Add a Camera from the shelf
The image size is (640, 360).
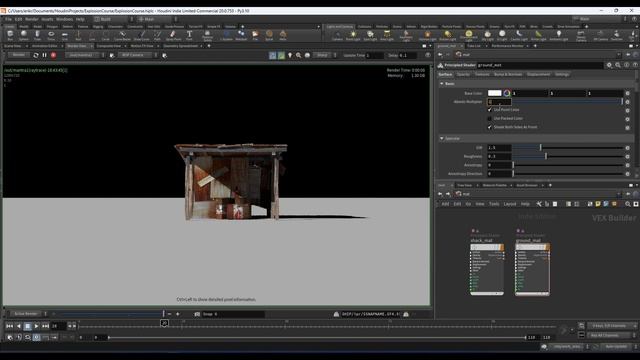coord(337,36)
